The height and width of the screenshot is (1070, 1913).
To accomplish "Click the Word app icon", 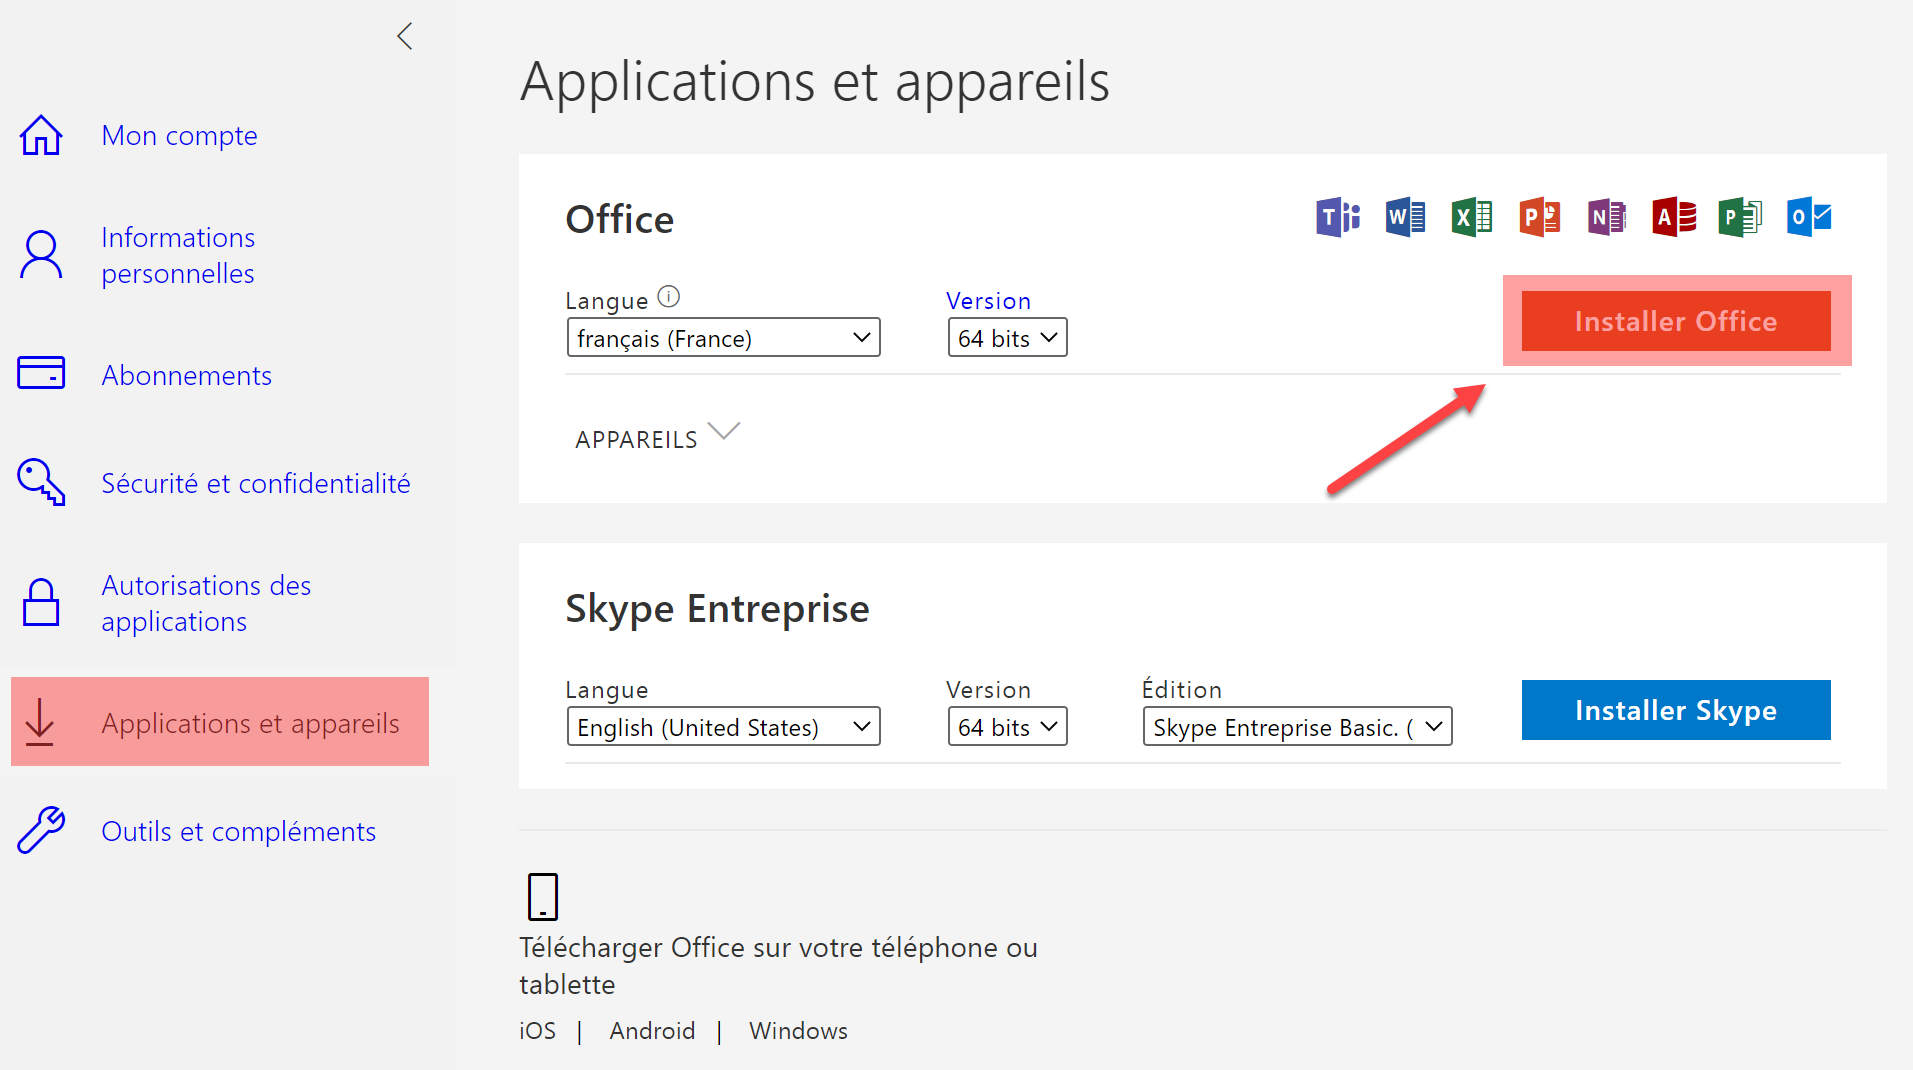I will pos(1405,217).
